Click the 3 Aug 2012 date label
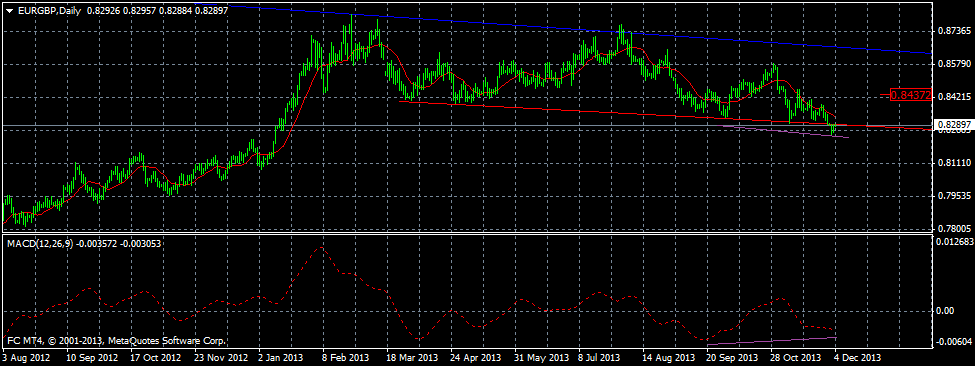Image resolution: width=975 pixels, height=366 pixels. tap(26, 358)
